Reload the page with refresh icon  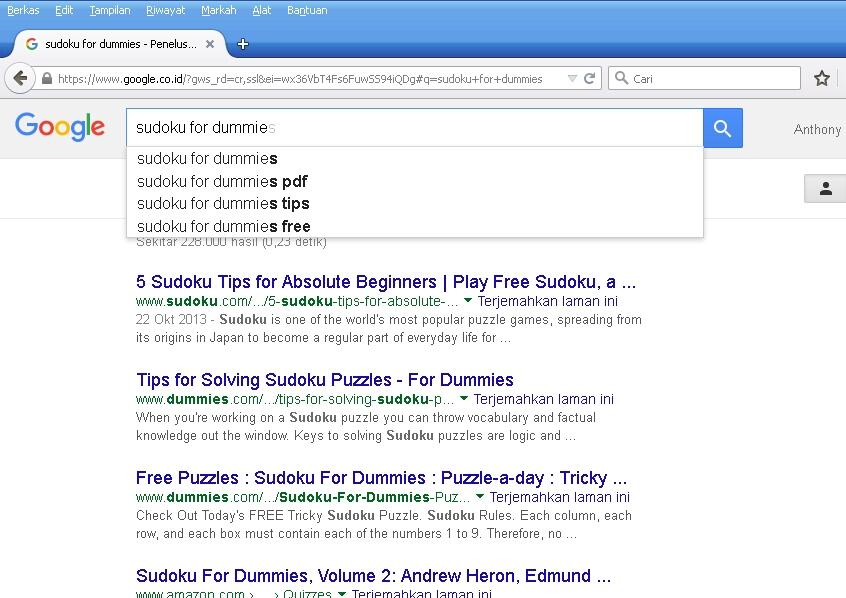590,79
